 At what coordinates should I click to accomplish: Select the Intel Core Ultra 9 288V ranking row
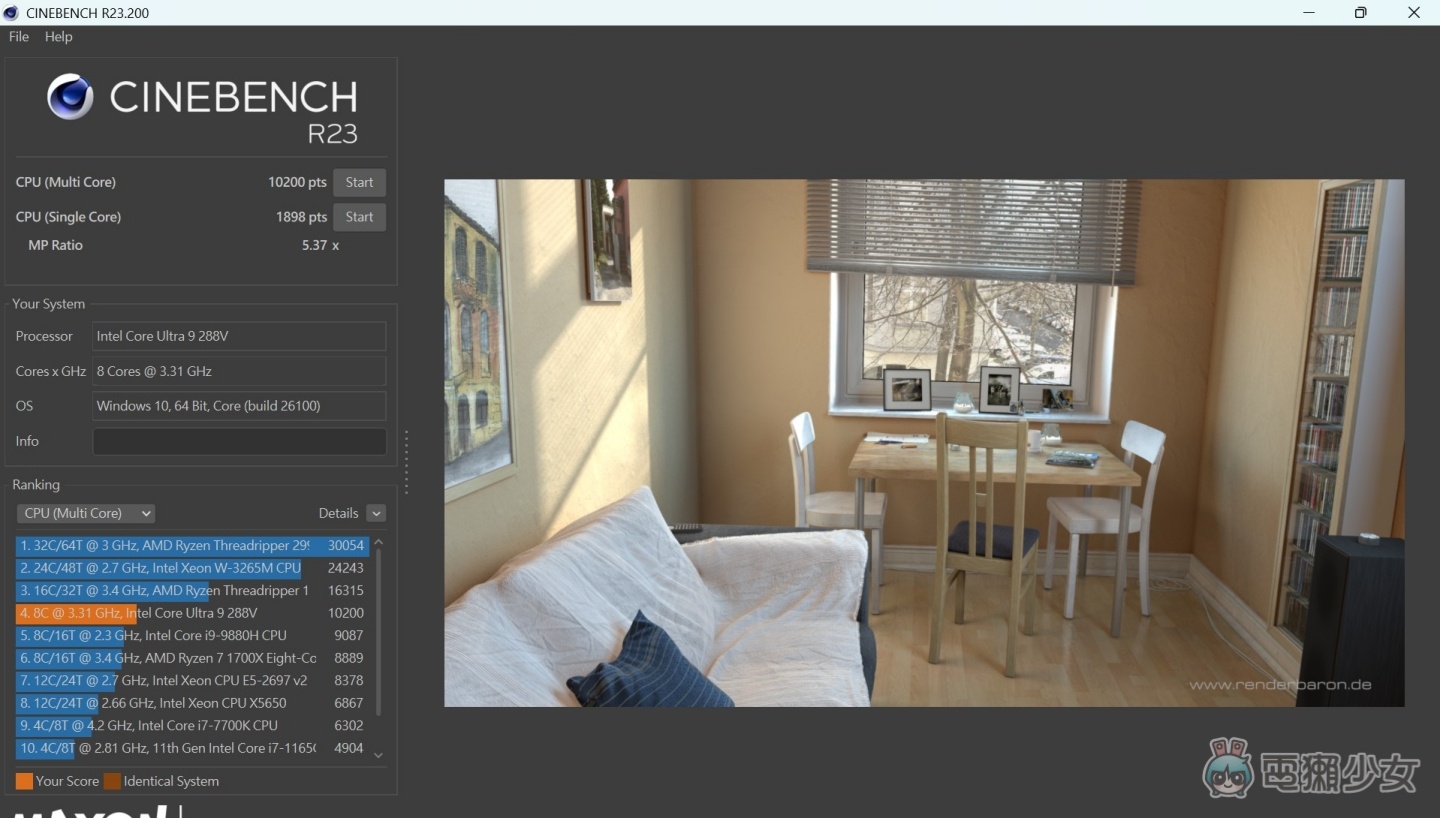click(x=190, y=613)
